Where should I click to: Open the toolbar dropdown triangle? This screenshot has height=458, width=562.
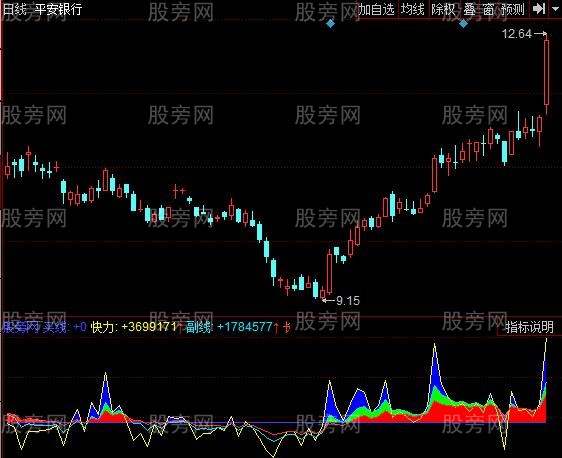pos(555,9)
